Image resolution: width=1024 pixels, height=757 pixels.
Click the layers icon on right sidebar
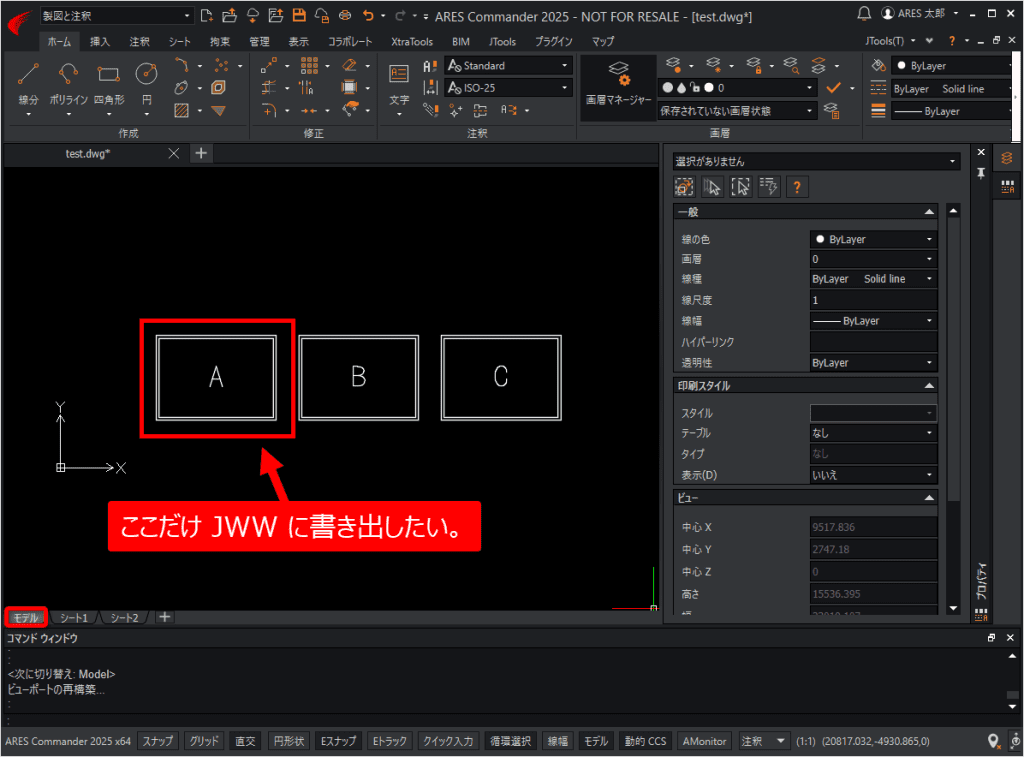[x=1007, y=158]
